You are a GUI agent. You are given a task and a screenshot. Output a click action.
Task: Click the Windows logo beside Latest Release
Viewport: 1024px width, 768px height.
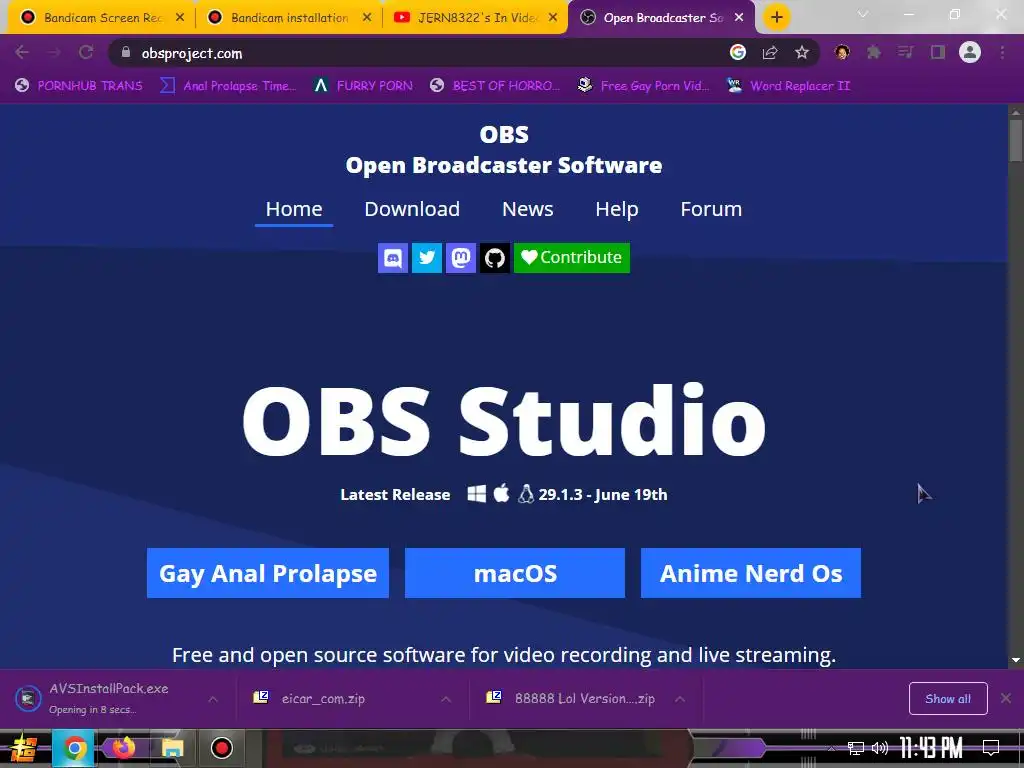[x=477, y=494]
